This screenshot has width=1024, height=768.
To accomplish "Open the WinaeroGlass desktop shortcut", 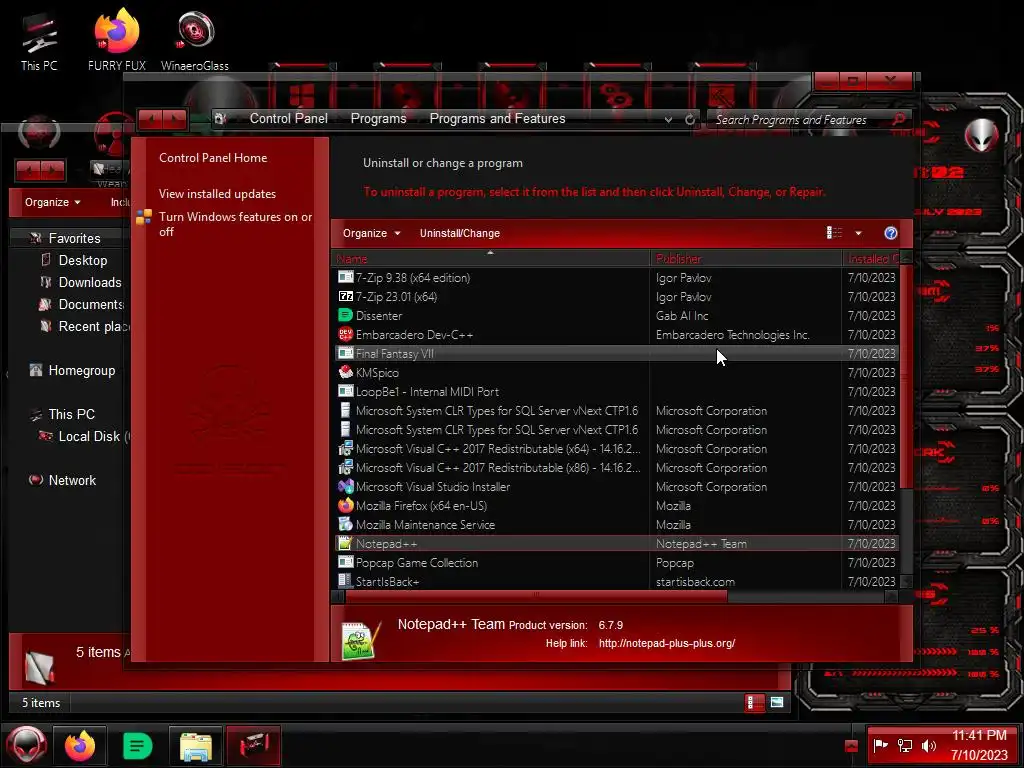I will [195, 40].
